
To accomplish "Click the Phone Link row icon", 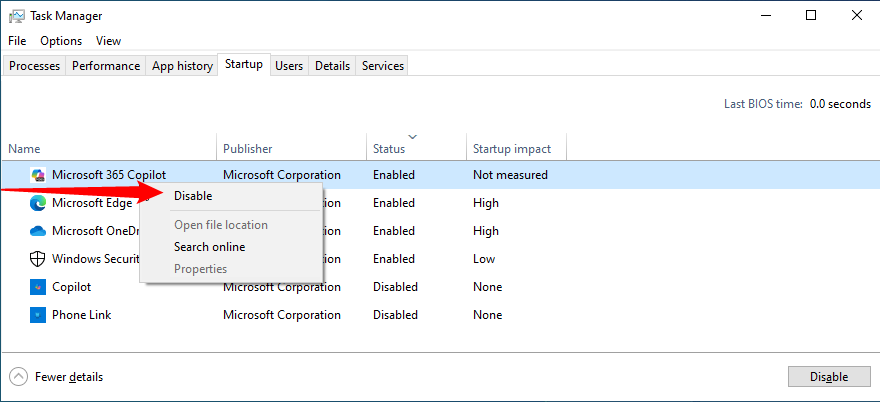I will [38, 315].
